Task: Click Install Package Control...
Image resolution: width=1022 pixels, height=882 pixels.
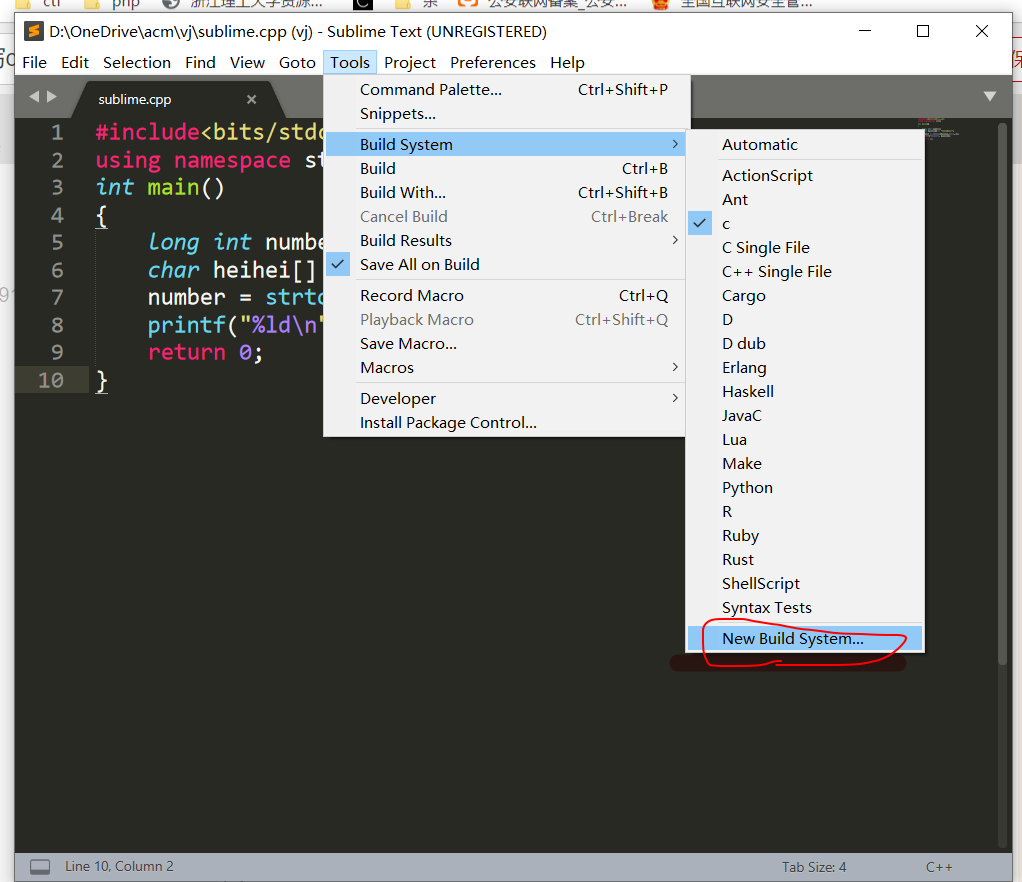Action: [x=504, y=422]
